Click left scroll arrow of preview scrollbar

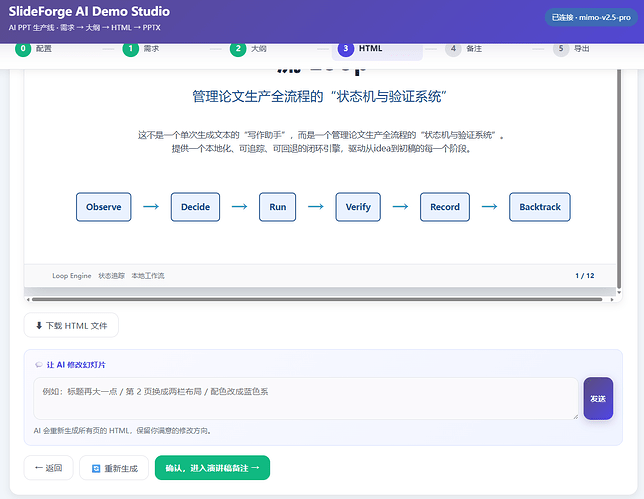(x=28, y=299)
